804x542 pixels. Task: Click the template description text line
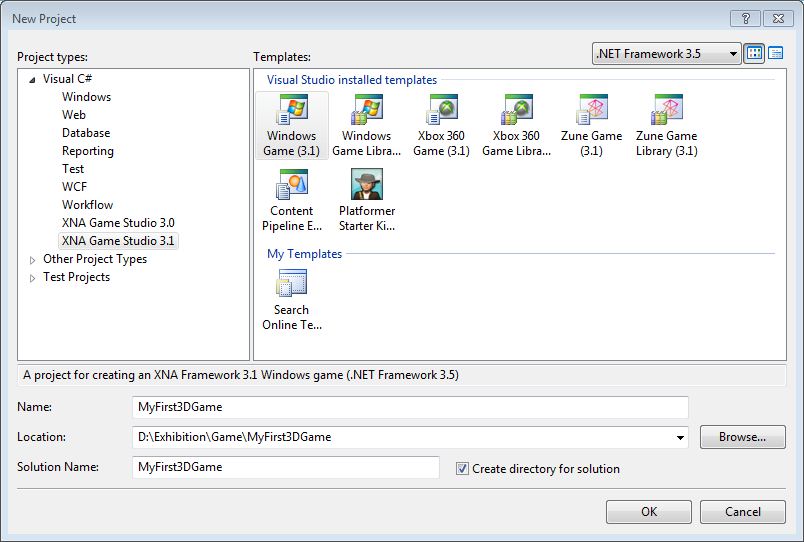pos(241,375)
